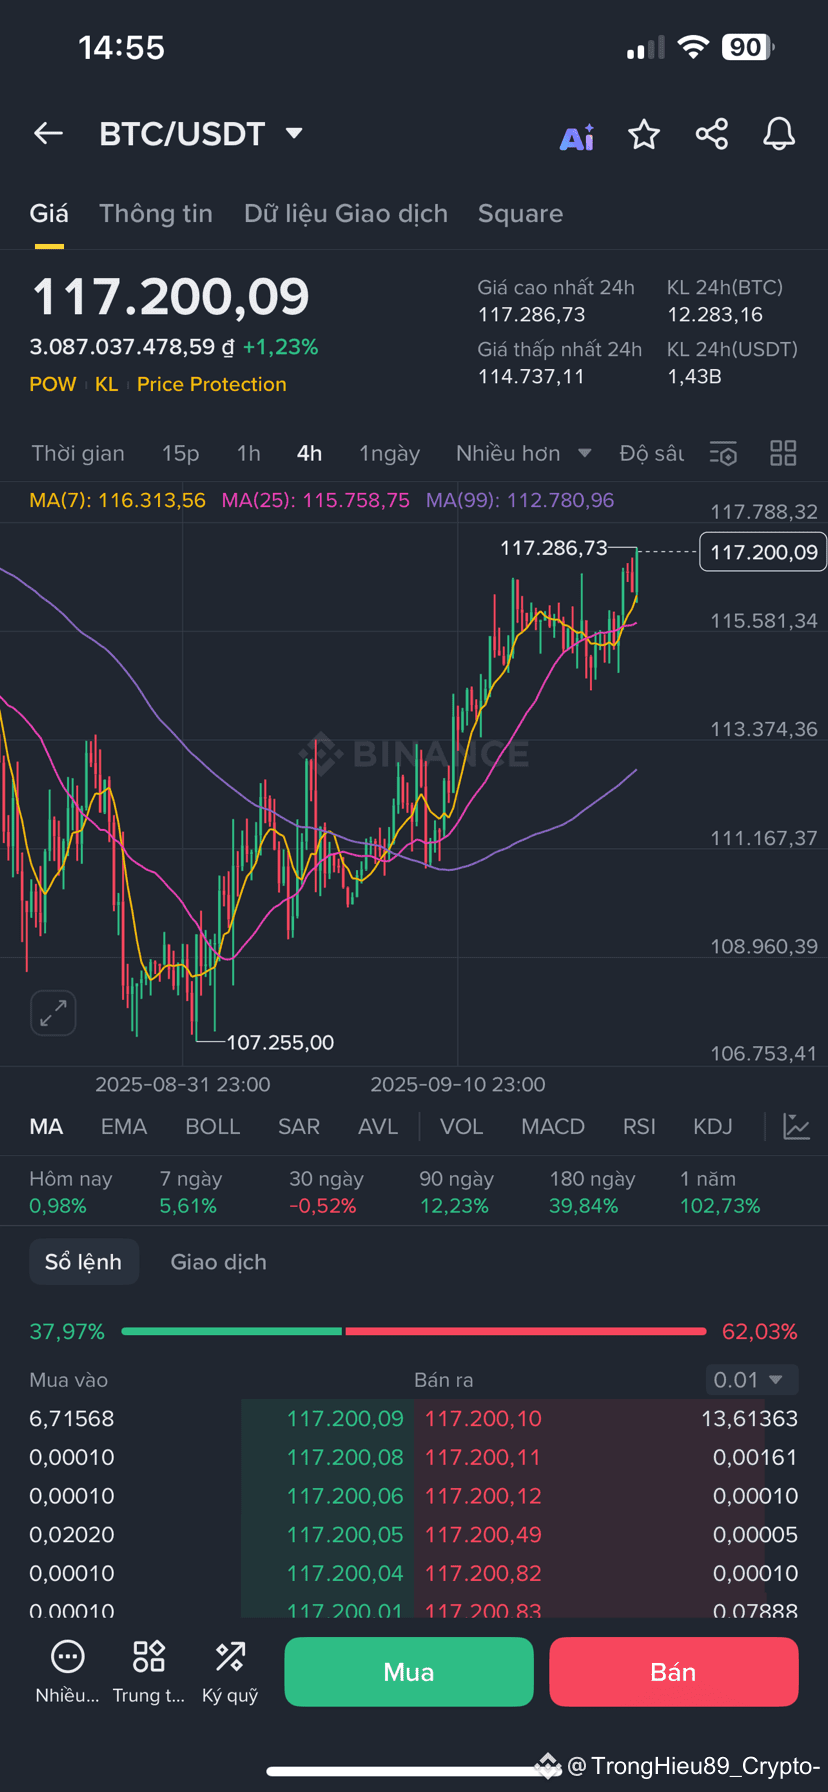Open chart settings icon next to Độ sâu
This screenshot has width=828, height=1792.
[723, 453]
